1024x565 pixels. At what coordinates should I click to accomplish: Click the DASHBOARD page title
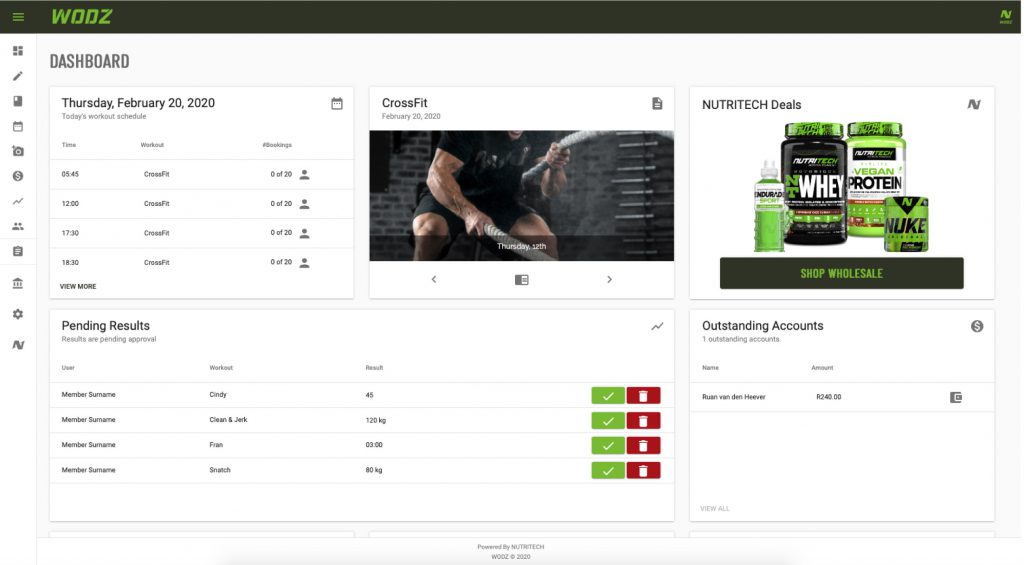pos(89,61)
